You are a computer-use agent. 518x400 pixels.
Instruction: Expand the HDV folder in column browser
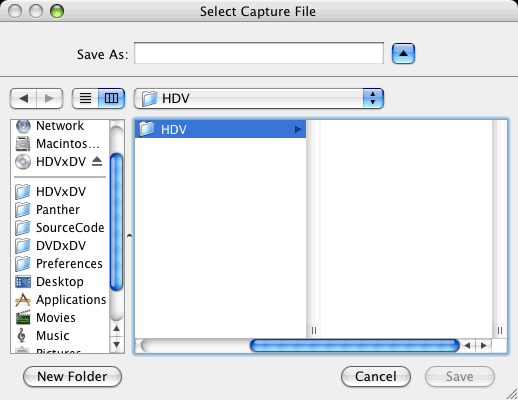298,129
